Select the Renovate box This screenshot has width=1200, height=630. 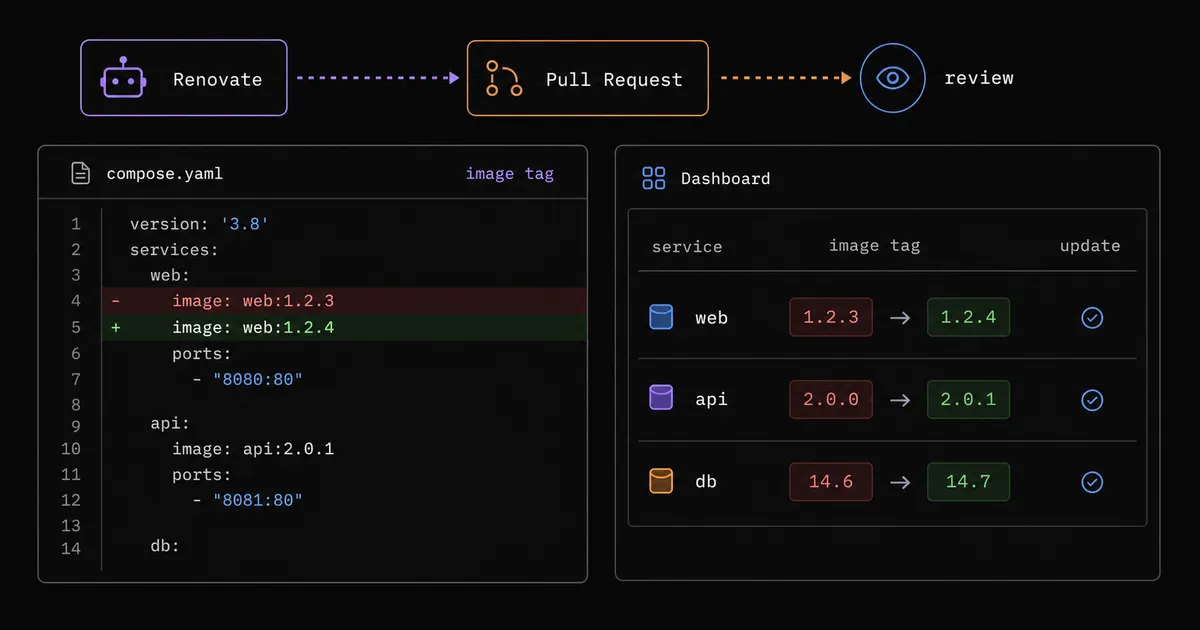tap(184, 78)
